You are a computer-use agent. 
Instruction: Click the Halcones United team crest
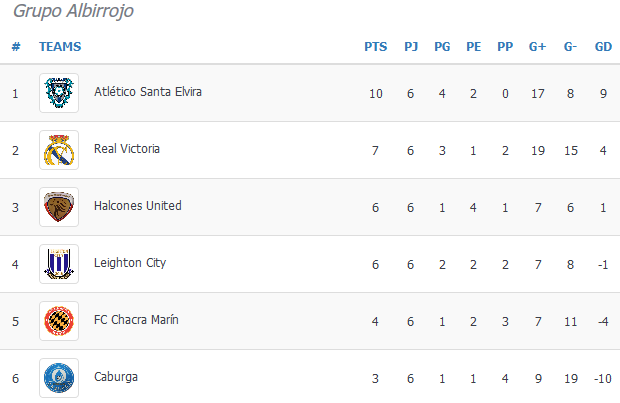pyautogui.click(x=59, y=207)
